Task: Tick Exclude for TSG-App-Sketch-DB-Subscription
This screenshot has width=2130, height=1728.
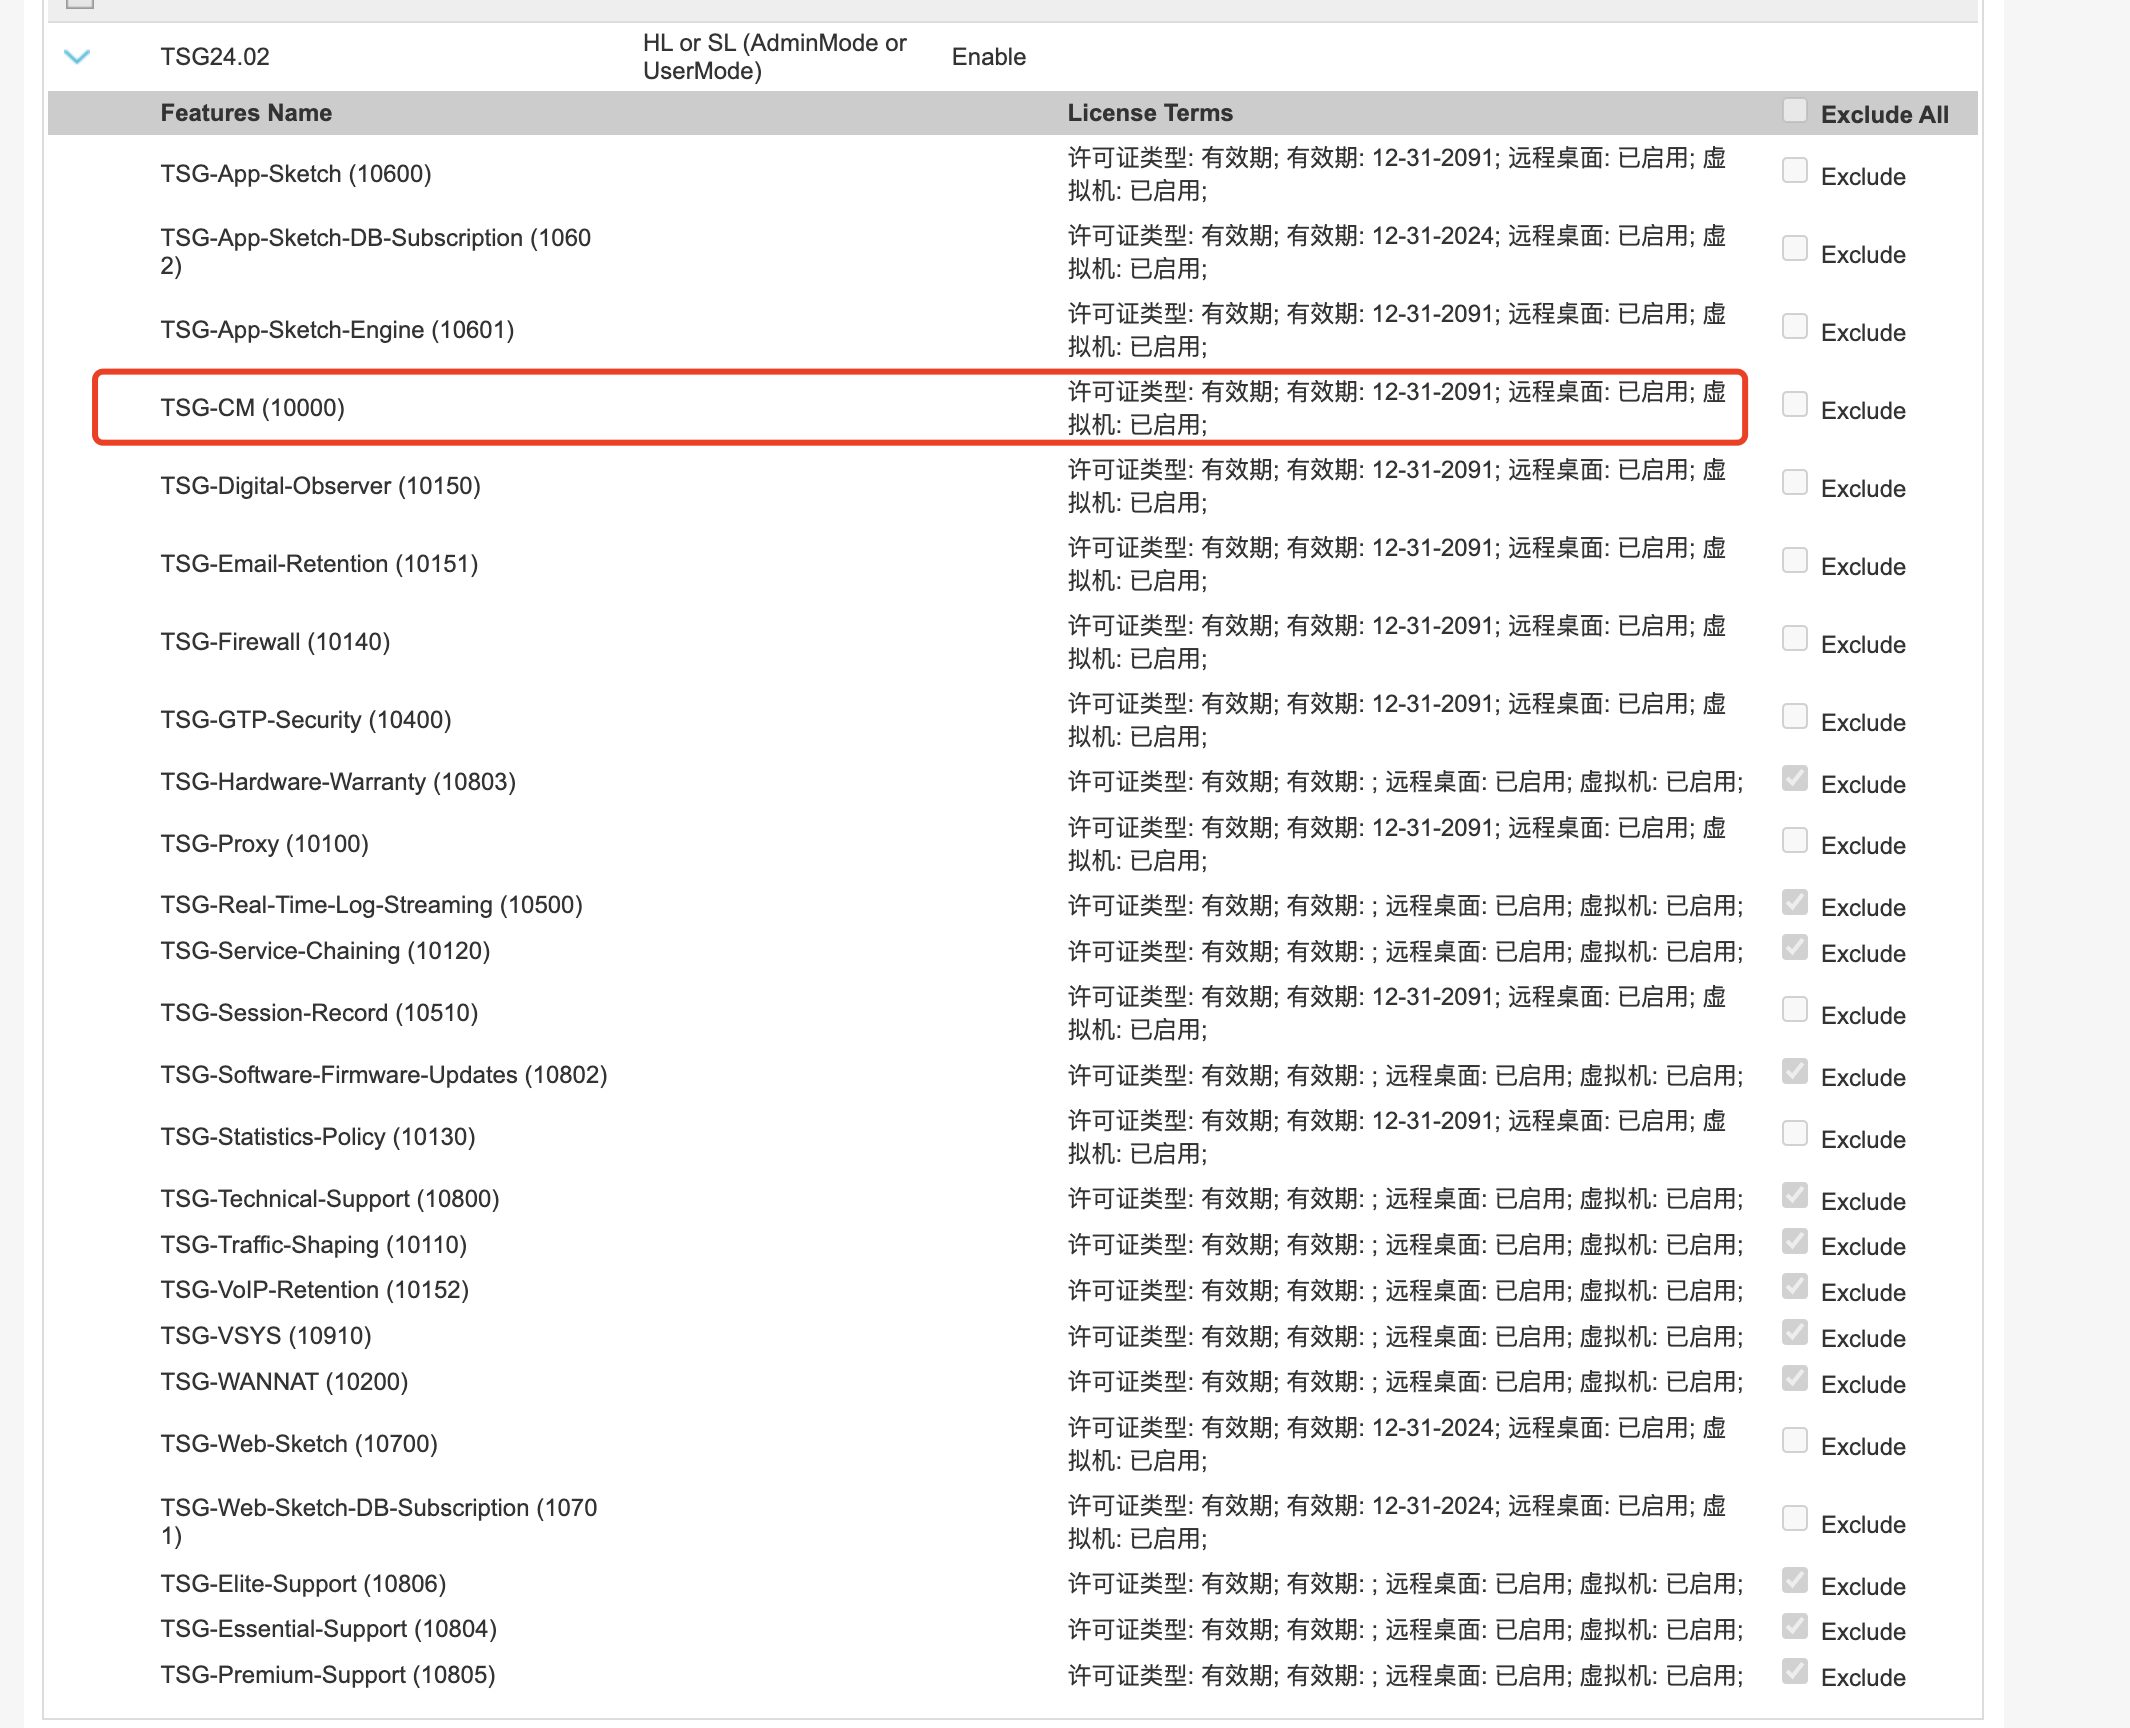Action: click(1795, 249)
